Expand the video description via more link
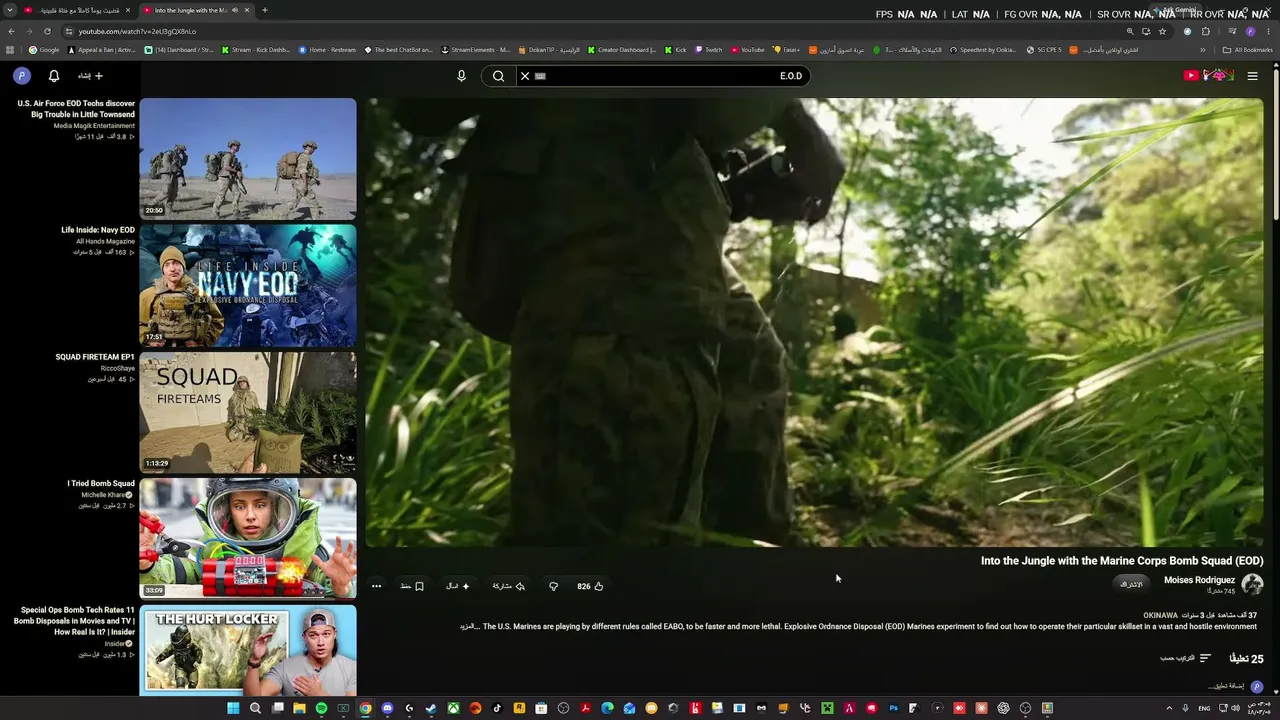Viewport: 1280px width, 720px height. click(469, 627)
